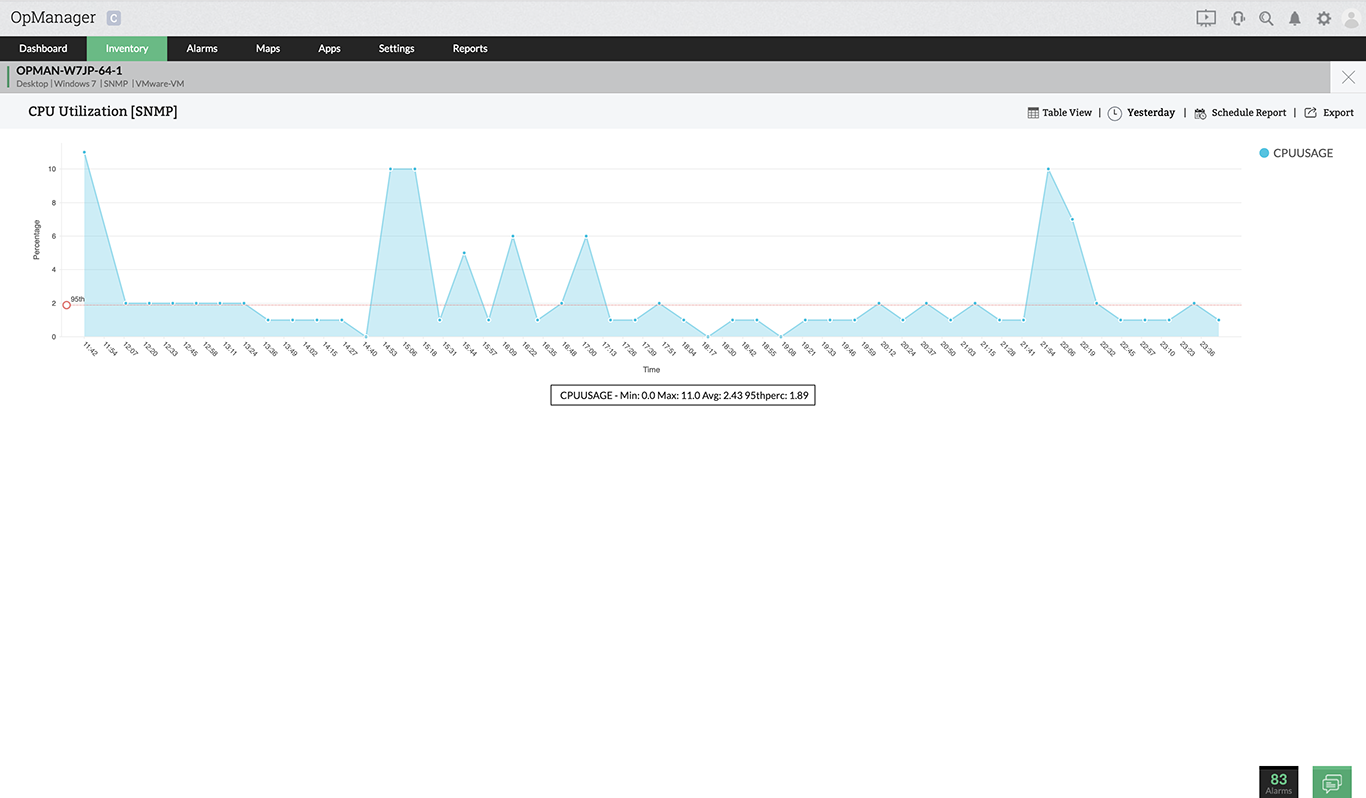Click the 18:17 zero-value data point
Viewport: 1366px width, 798px height.
pyautogui.click(x=708, y=336)
